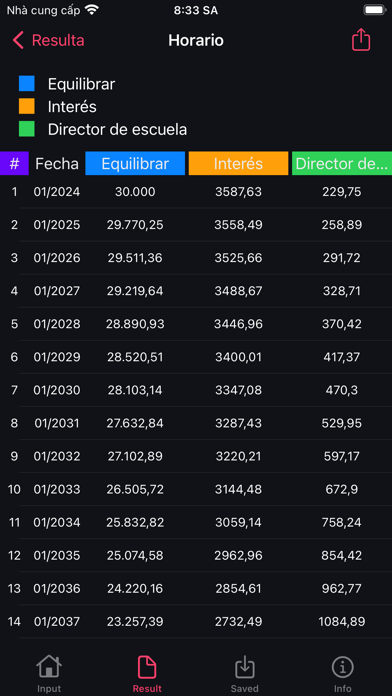Select date 01/2034
The image size is (392, 696).
point(57,522)
